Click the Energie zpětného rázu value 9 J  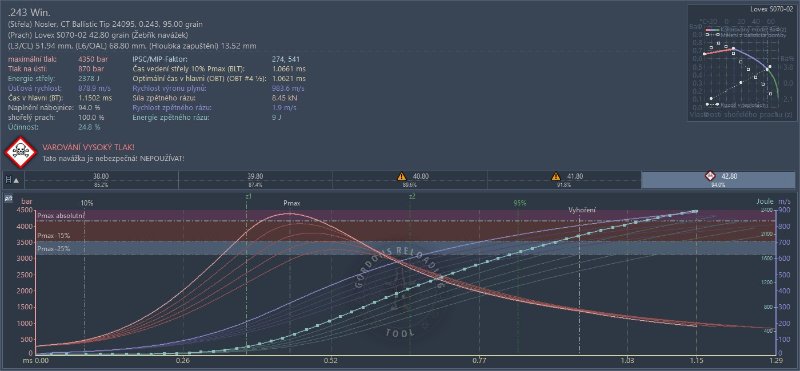[278, 117]
